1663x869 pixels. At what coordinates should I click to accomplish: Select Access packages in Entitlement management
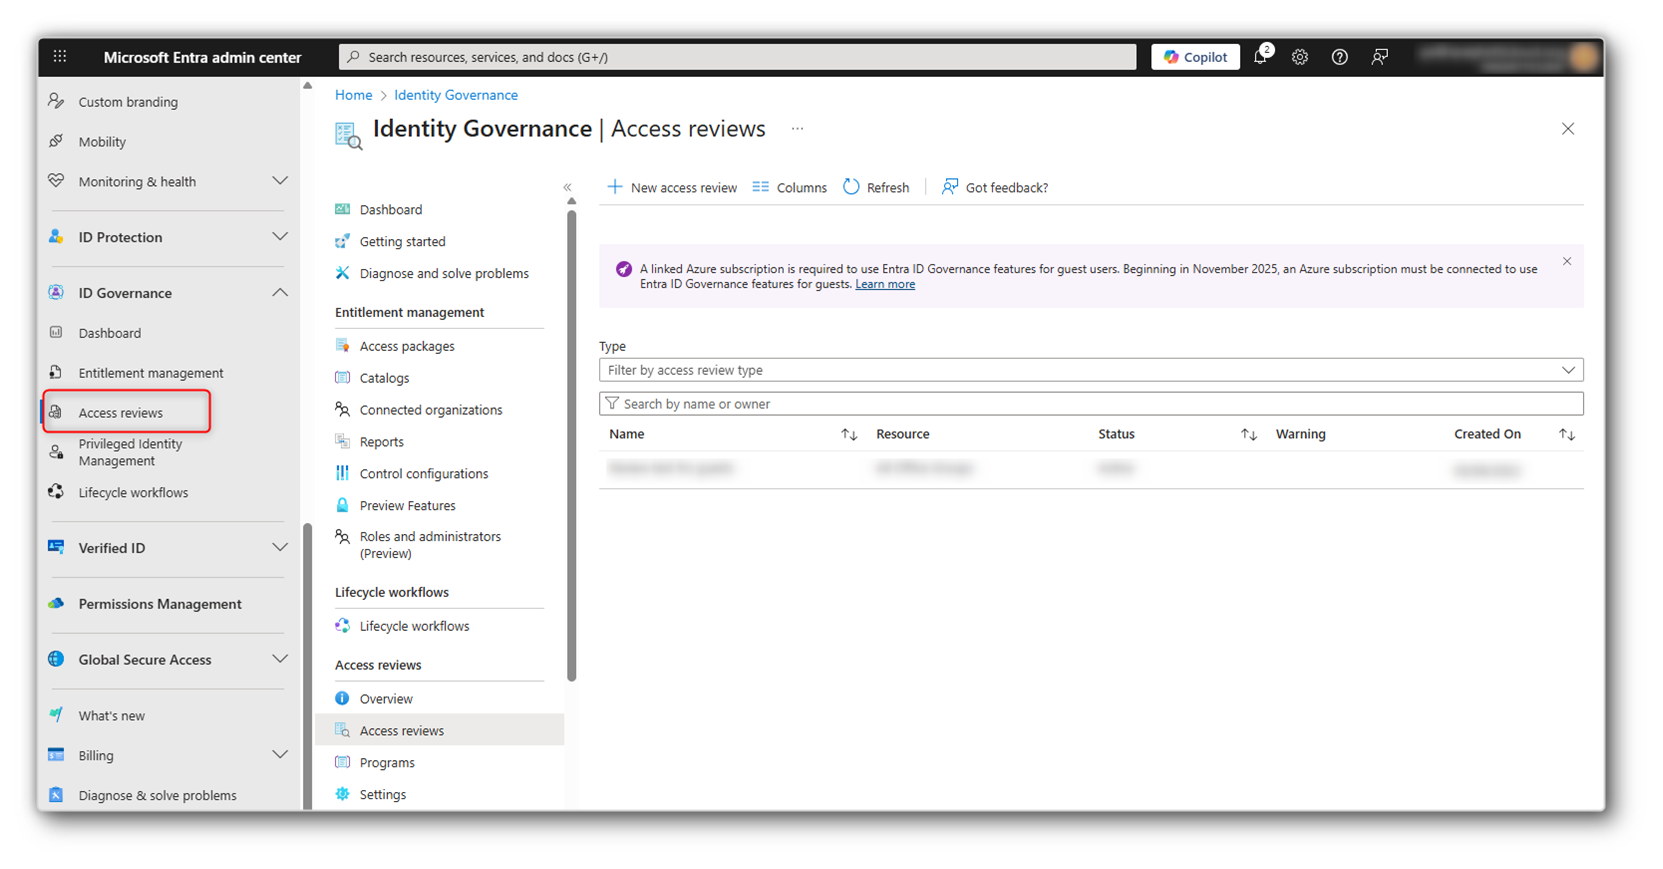tap(406, 346)
